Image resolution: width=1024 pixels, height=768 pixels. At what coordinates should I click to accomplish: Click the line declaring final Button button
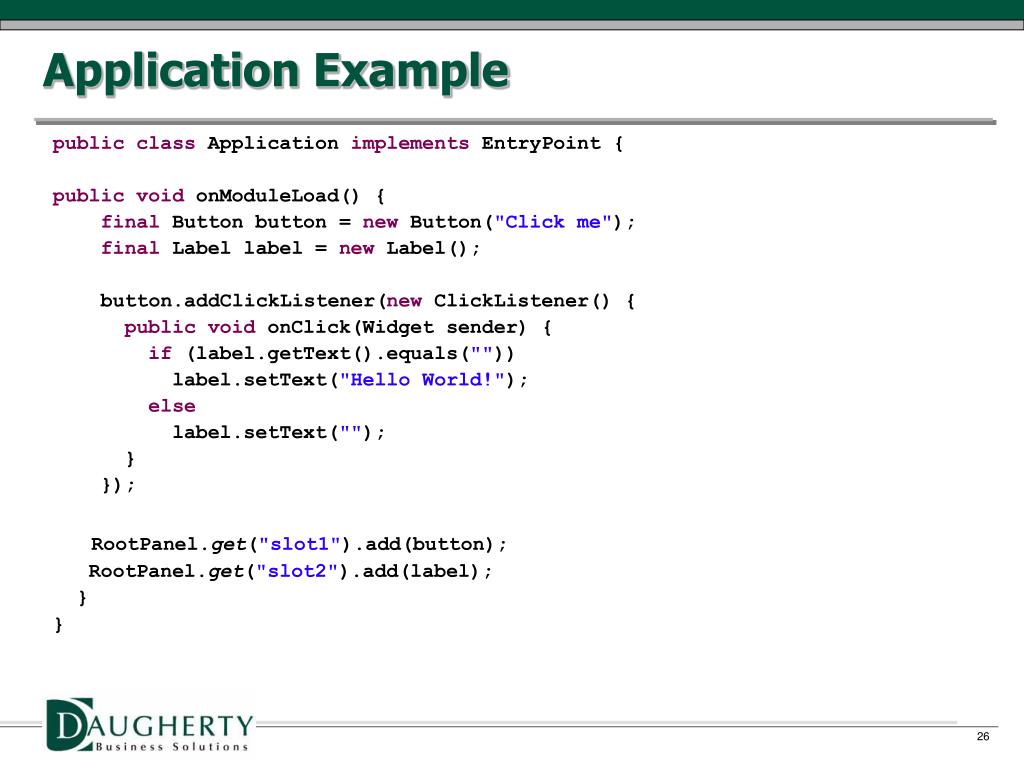tap(368, 222)
